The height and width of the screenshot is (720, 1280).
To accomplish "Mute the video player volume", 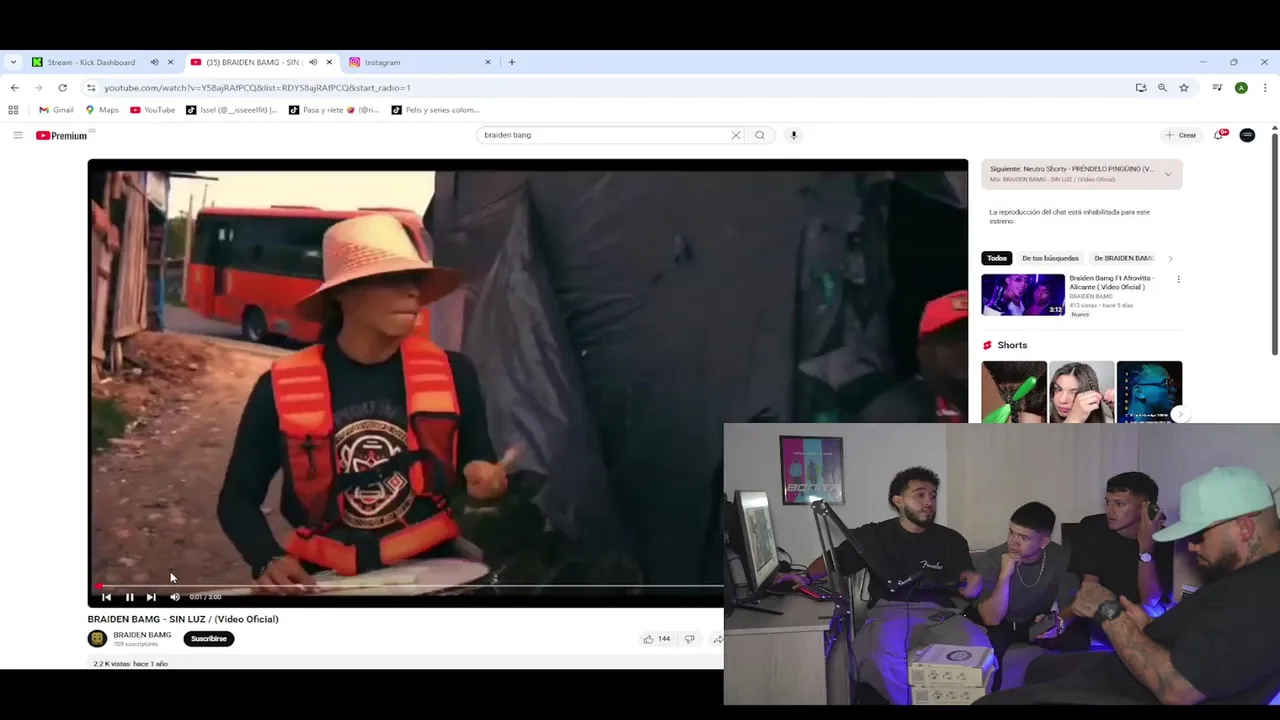I will tap(175, 597).
